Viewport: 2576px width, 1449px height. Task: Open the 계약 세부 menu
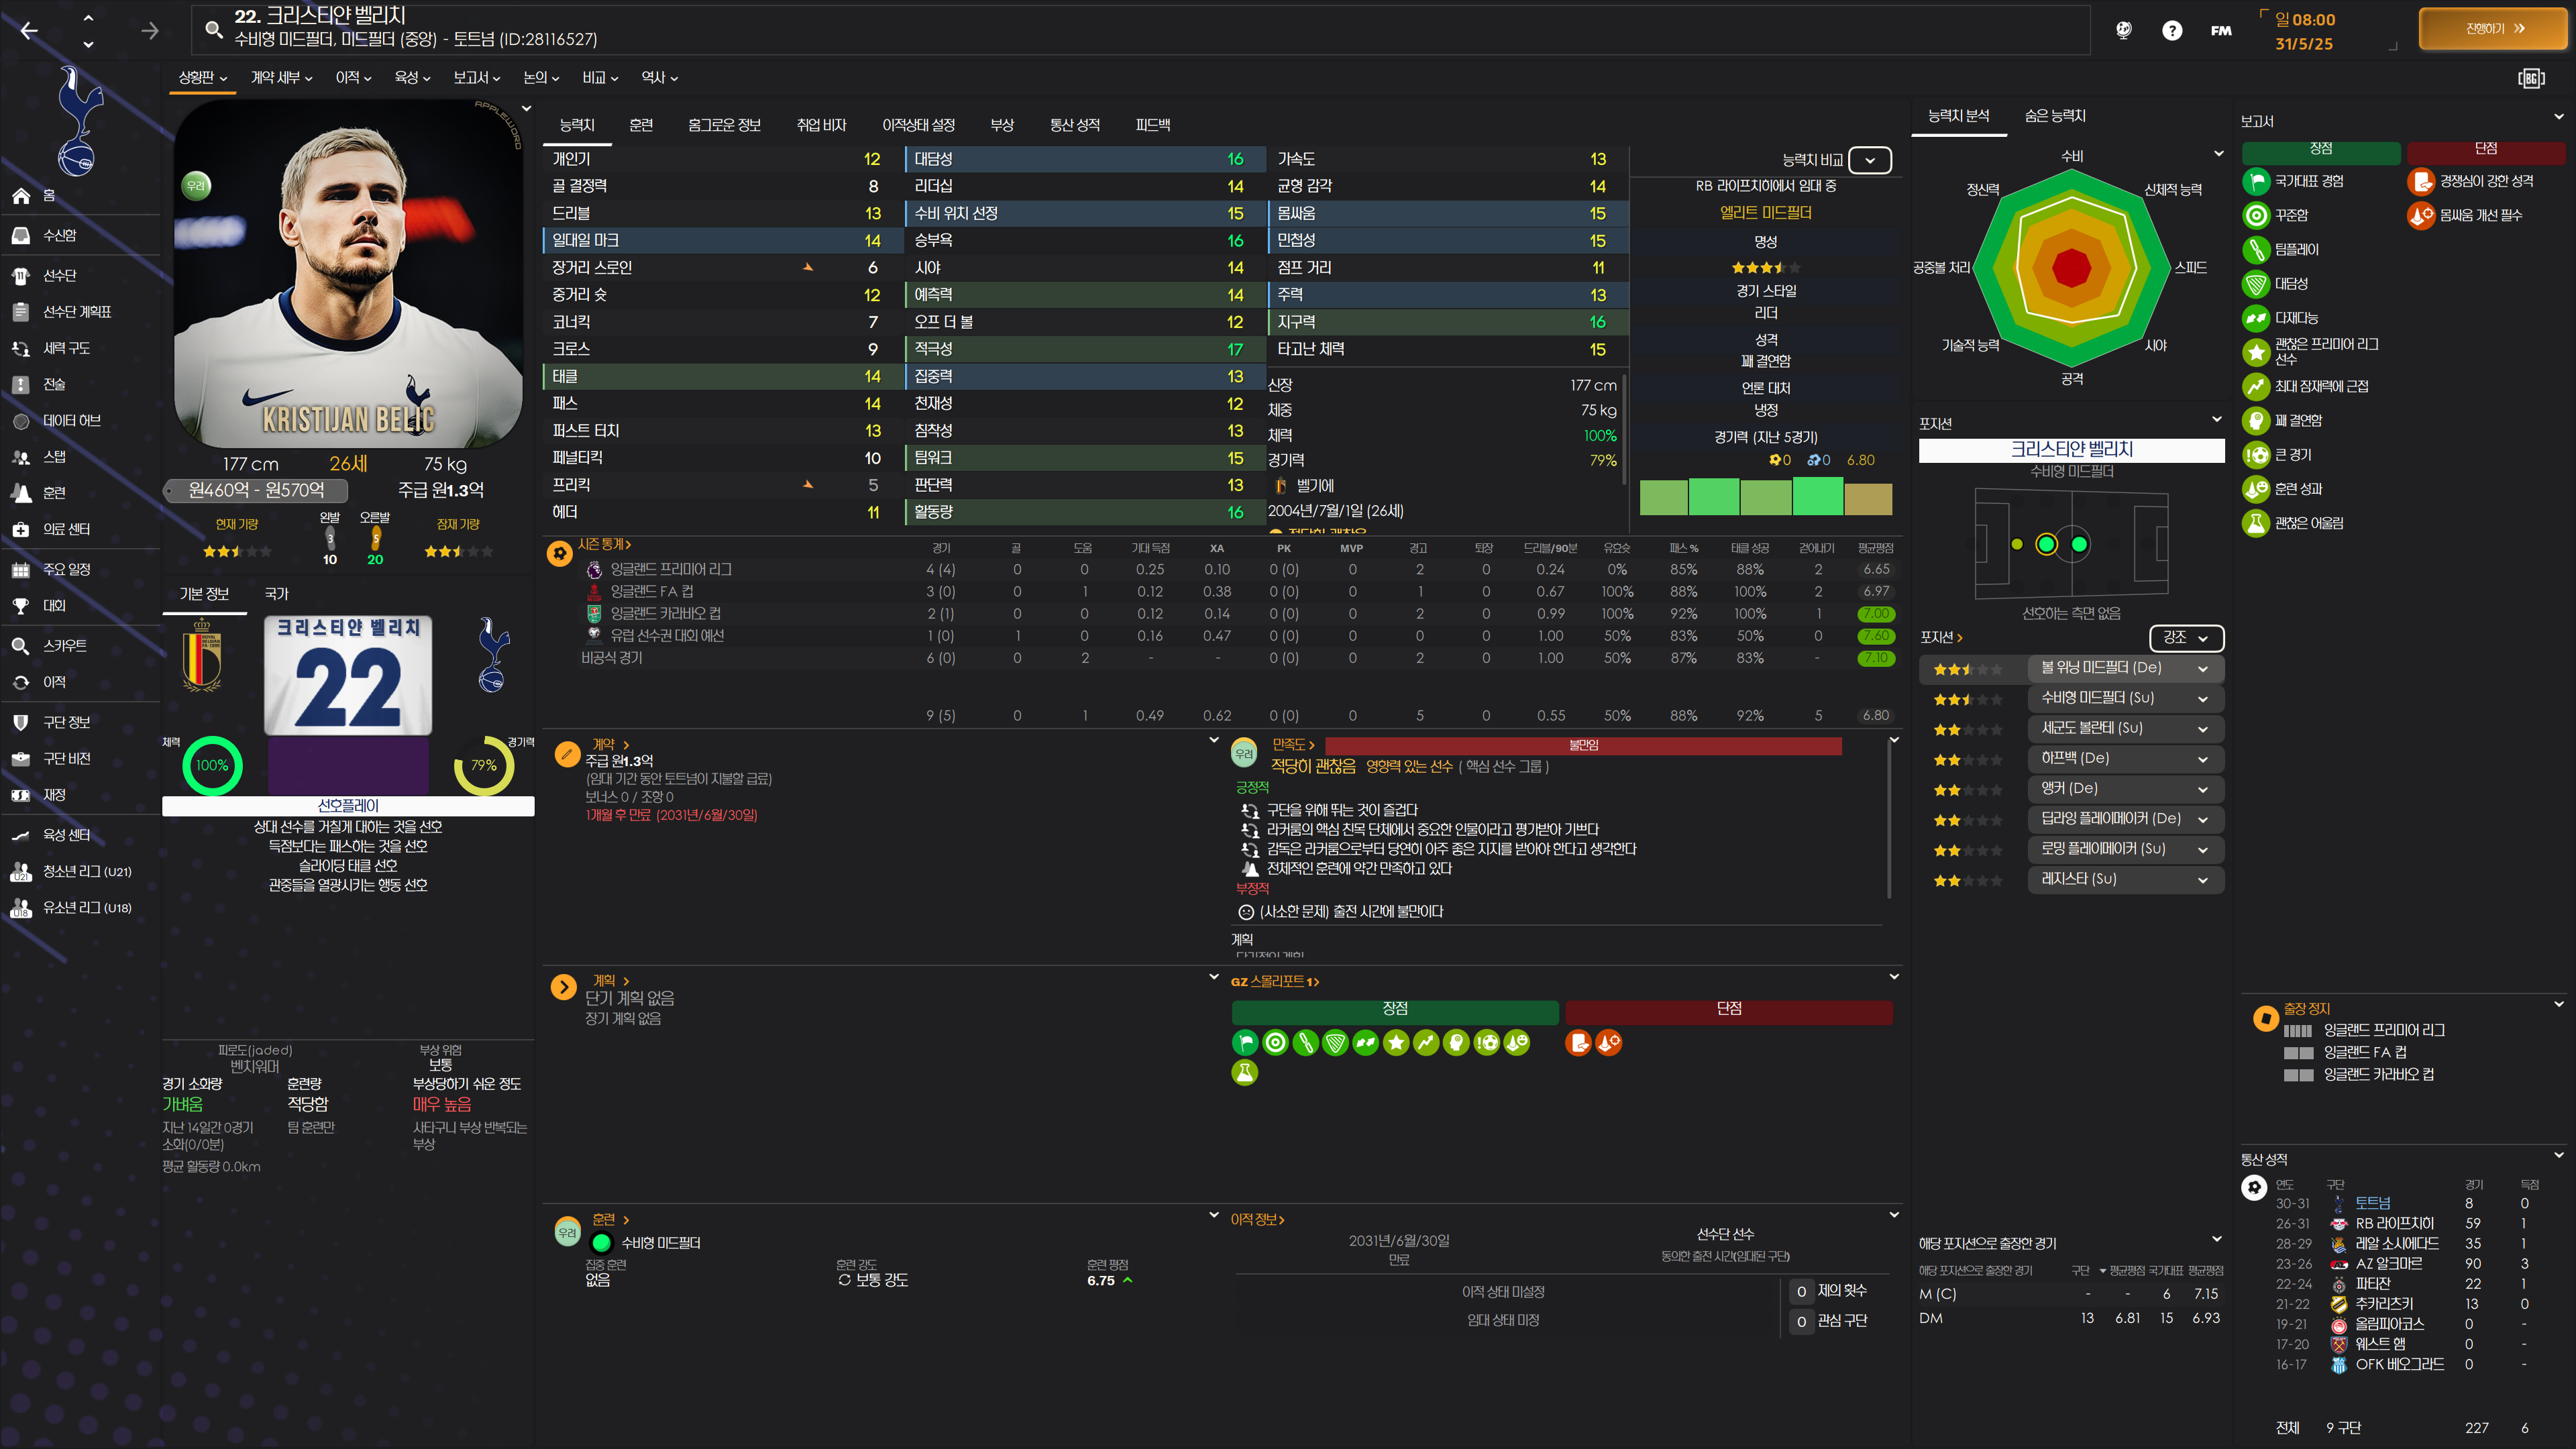pos(282,78)
